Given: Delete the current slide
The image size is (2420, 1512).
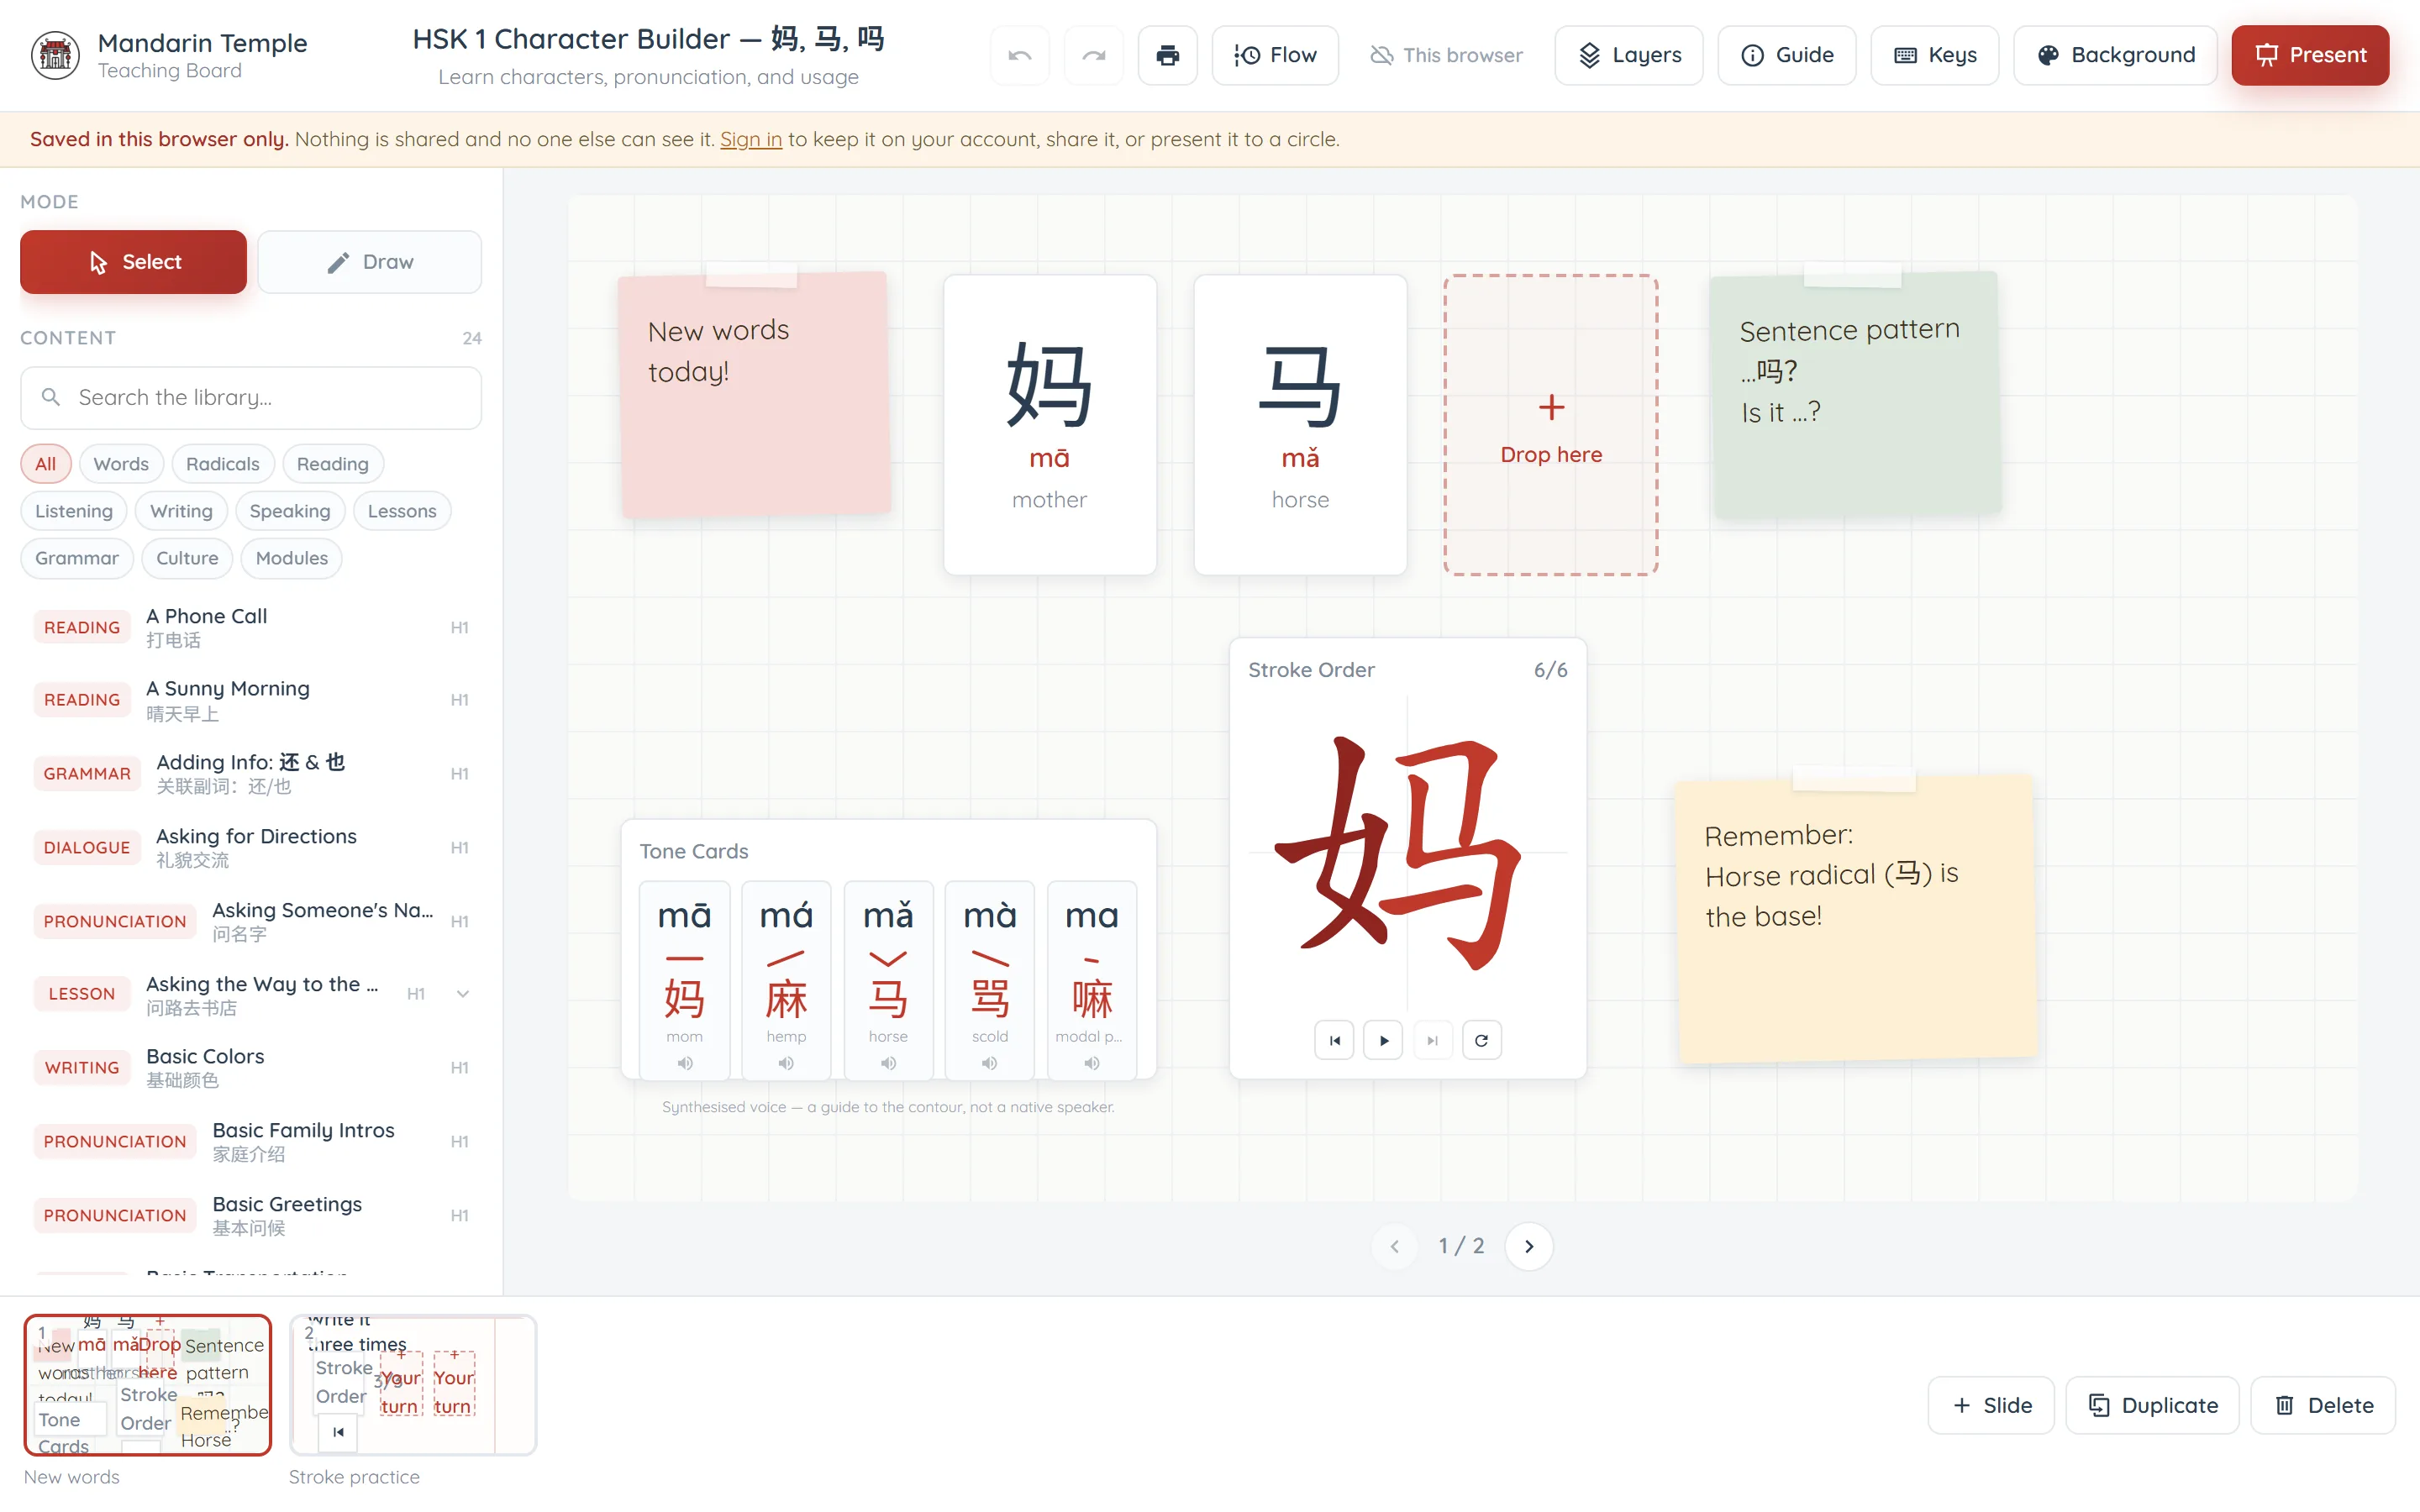Looking at the screenshot, I should (x=2323, y=1405).
